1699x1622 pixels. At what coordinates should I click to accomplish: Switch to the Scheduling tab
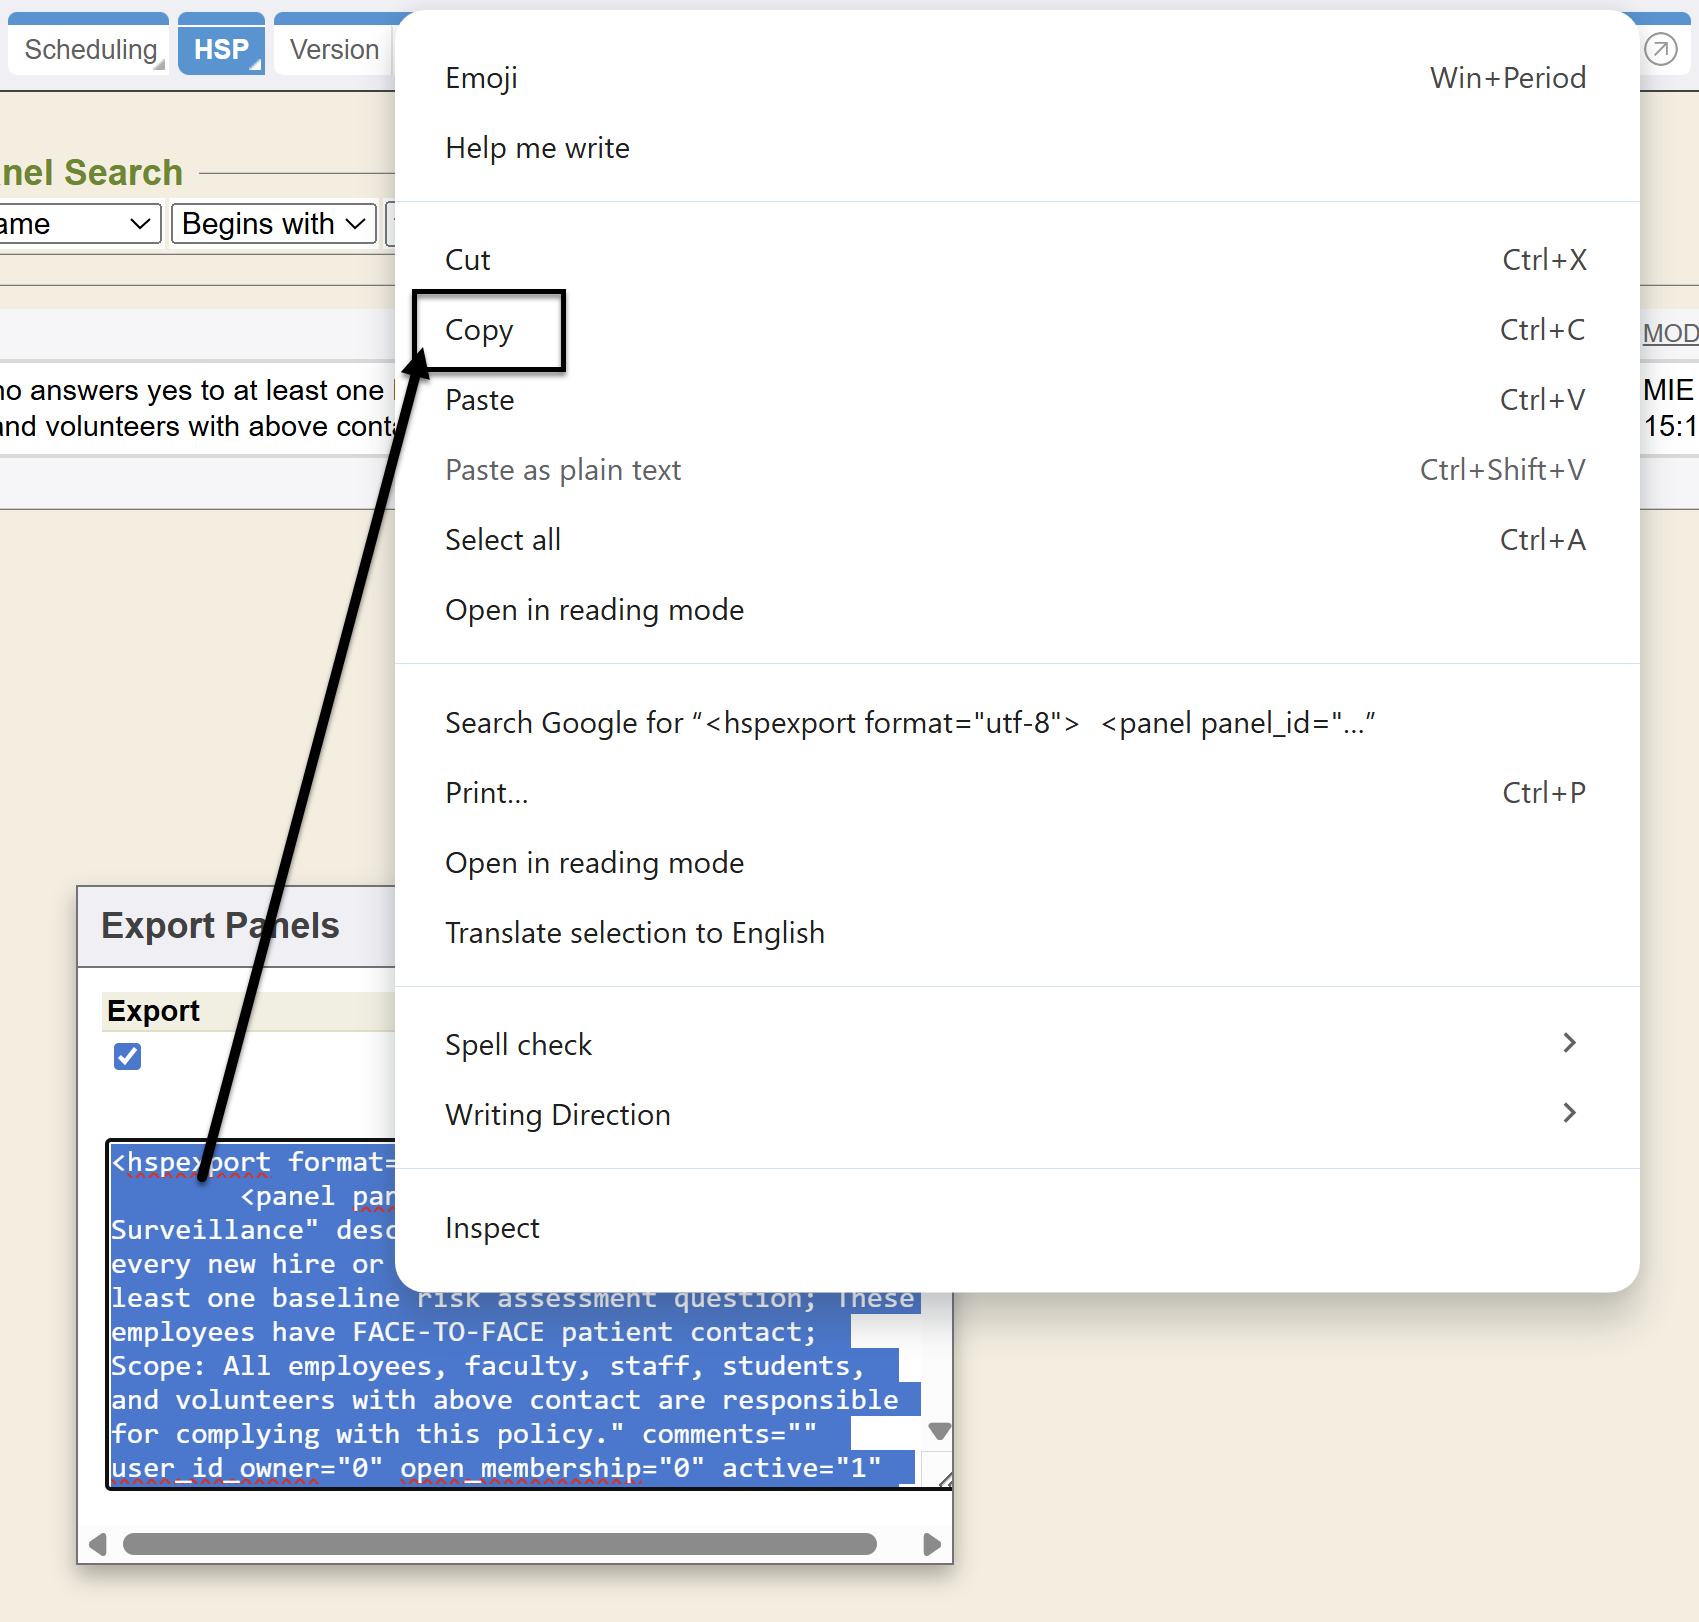(x=91, y=50)
